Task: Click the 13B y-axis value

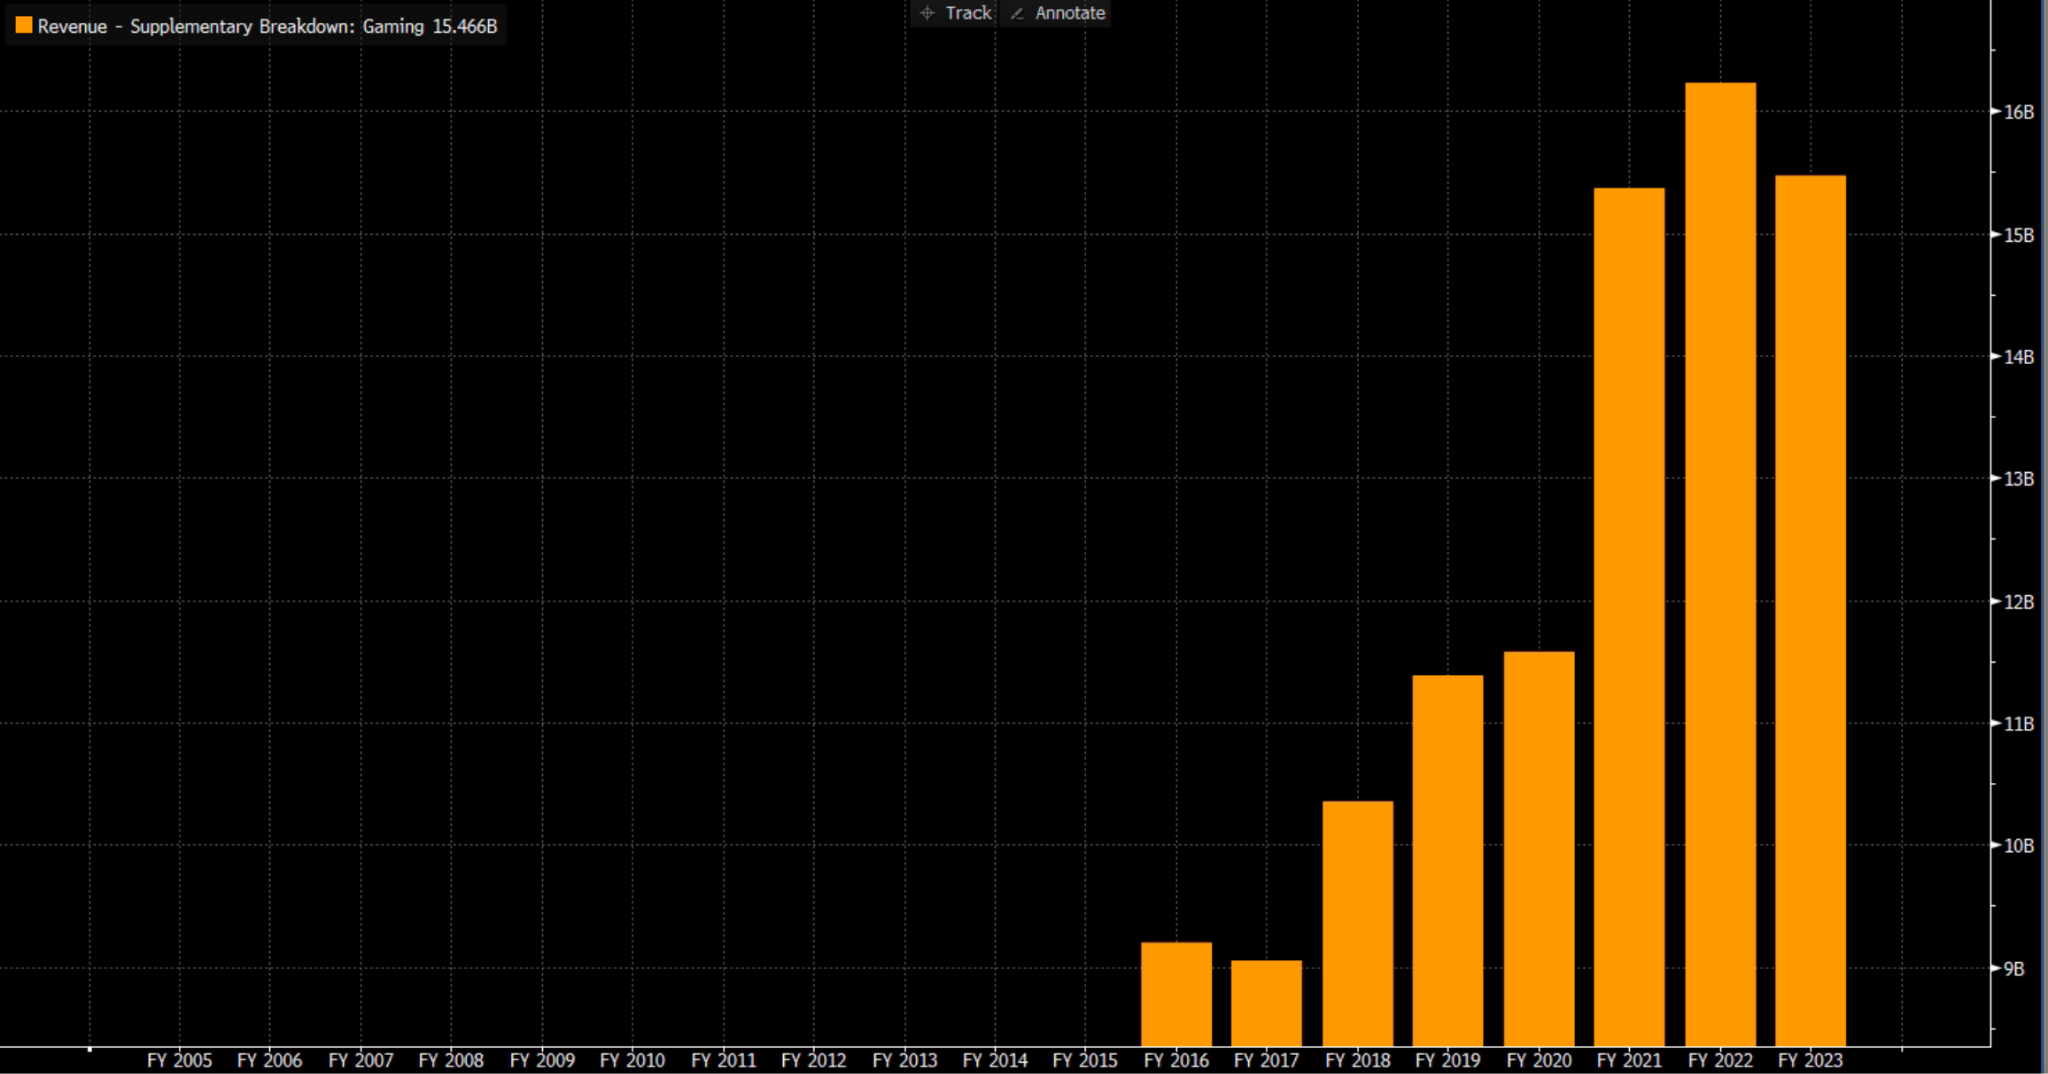Action: 2019,479
